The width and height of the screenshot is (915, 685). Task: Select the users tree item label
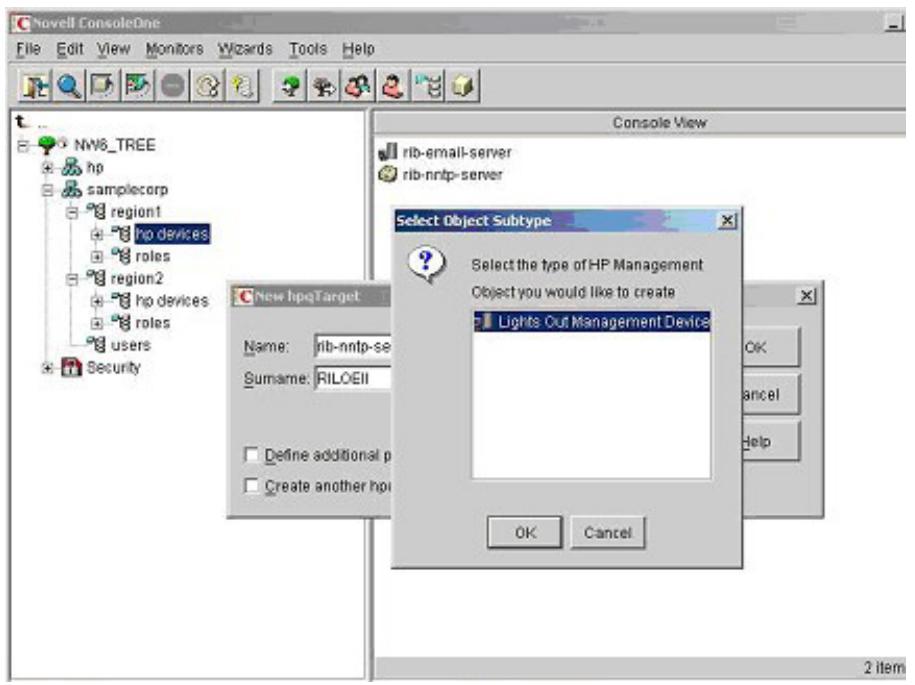coord(131,345)
